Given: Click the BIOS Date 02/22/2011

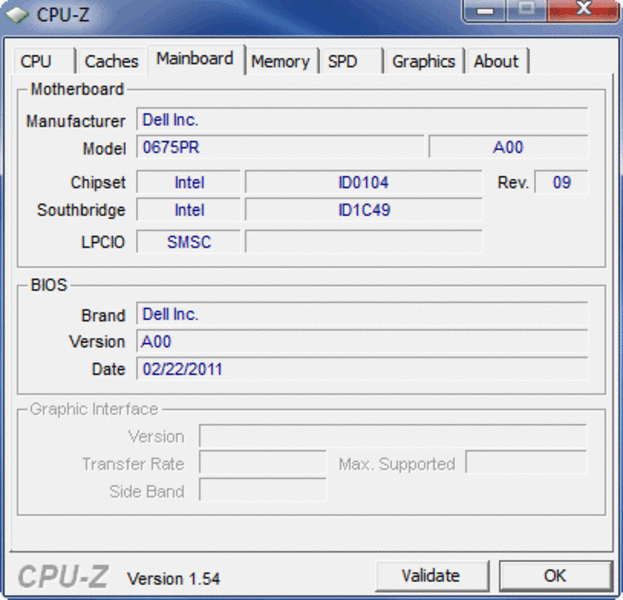Looking at the screenshot, I should 362,369.
